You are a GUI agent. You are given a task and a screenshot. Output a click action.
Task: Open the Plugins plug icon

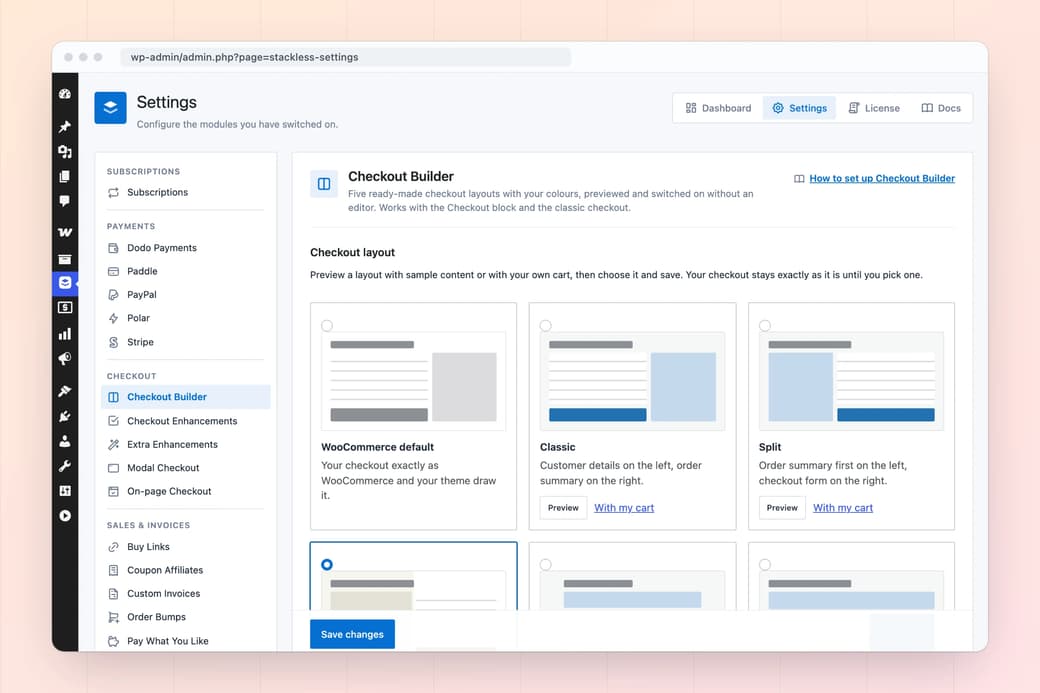(64, 416)
